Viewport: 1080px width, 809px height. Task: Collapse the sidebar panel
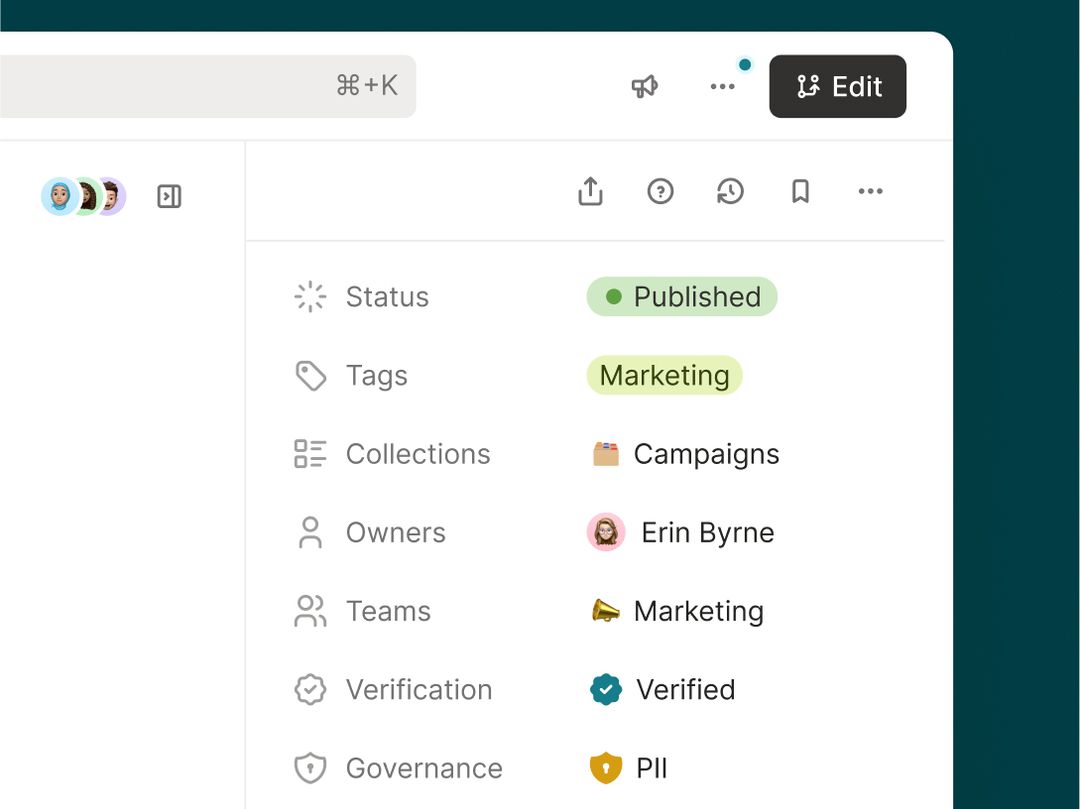point(169,197)
